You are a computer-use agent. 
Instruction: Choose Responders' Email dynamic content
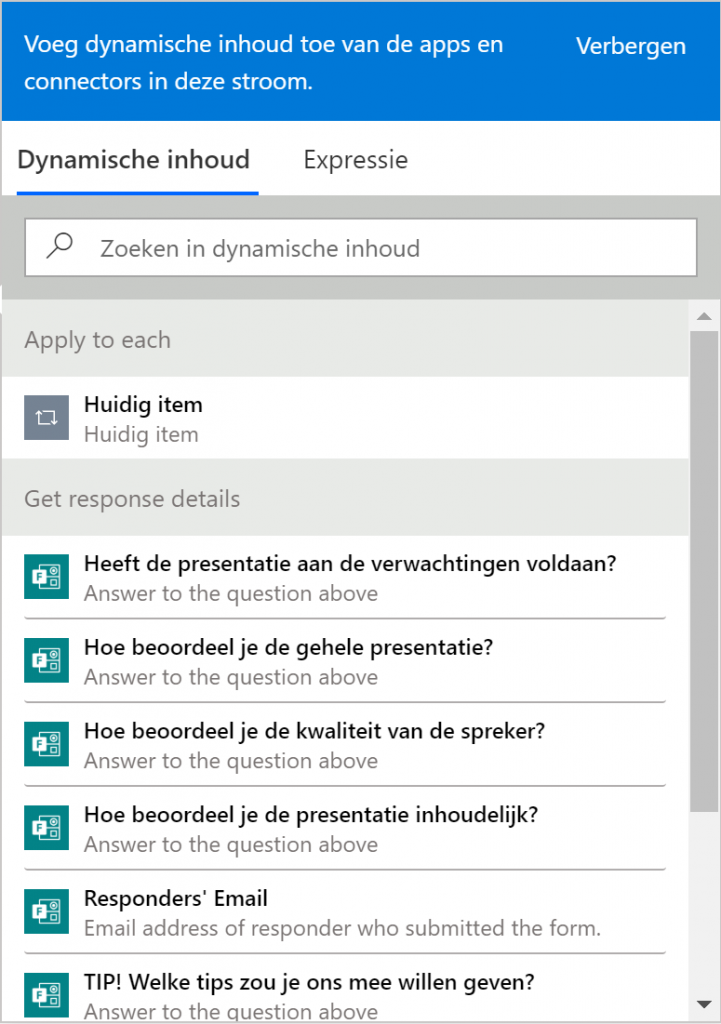(345, 912)
